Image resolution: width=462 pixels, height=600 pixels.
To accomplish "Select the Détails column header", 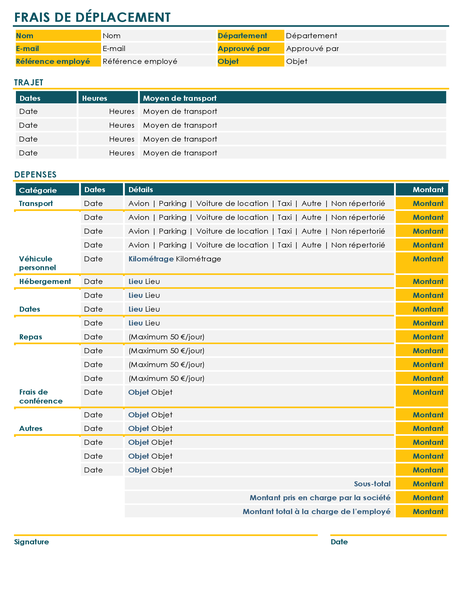I will pos(259,190).
